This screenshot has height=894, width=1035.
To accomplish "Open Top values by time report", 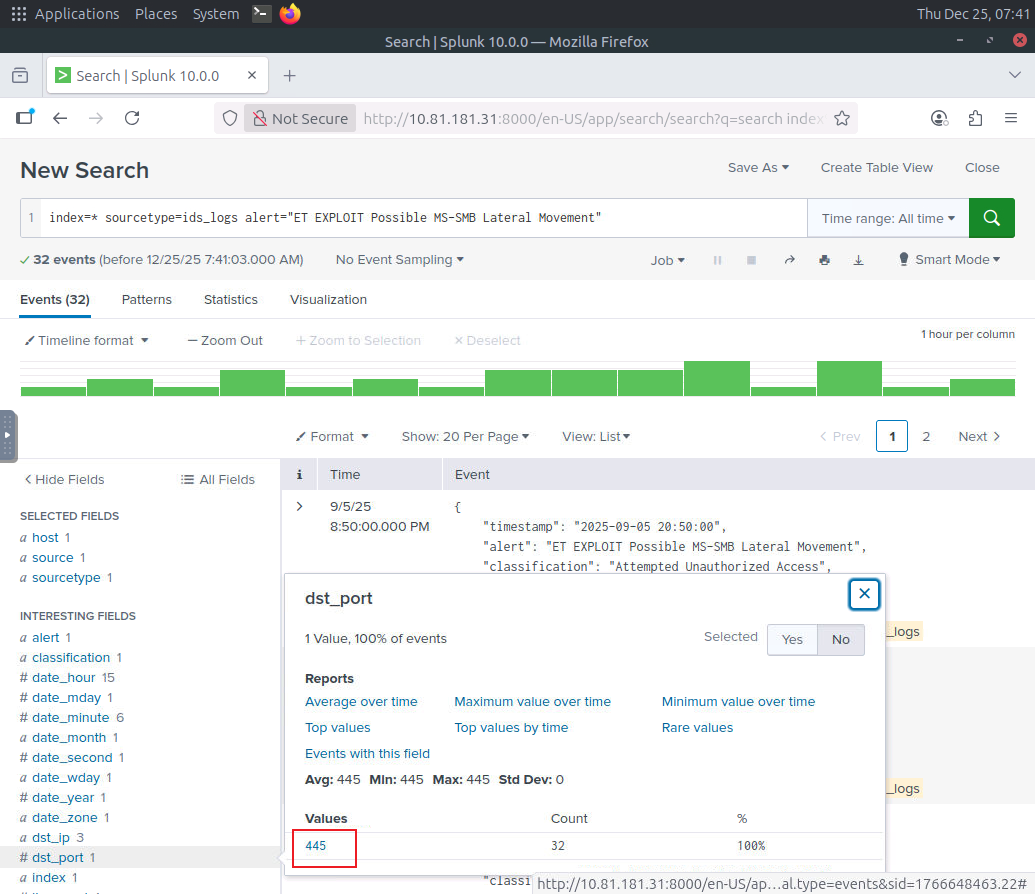I will coord(511,728).
